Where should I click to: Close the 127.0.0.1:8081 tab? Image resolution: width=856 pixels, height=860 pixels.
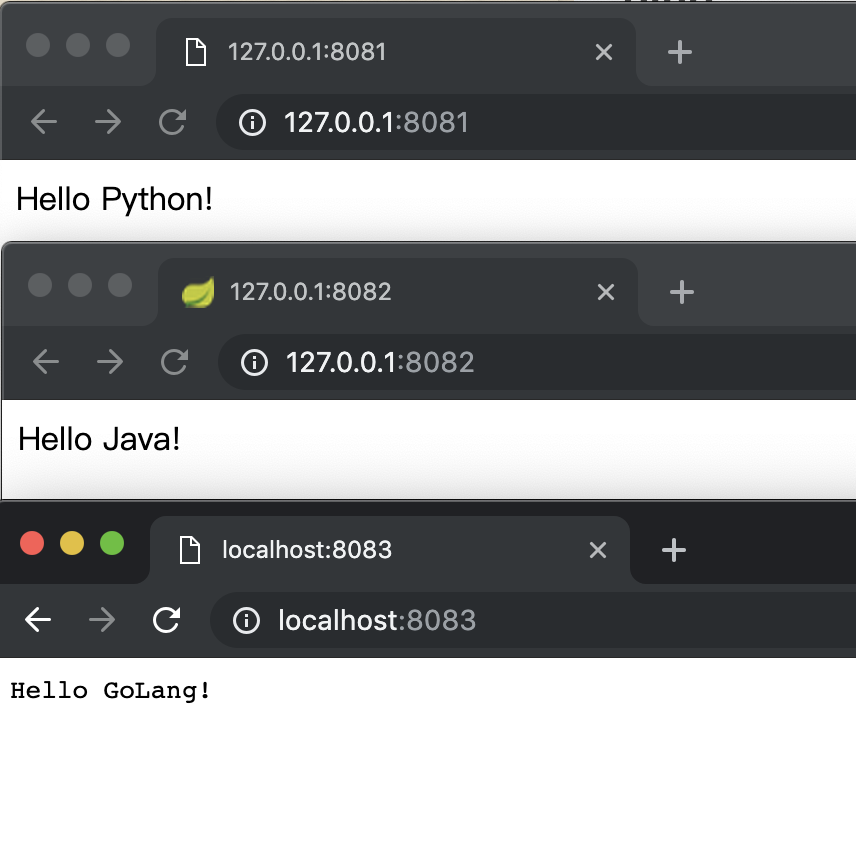click(x=604, y=52)
